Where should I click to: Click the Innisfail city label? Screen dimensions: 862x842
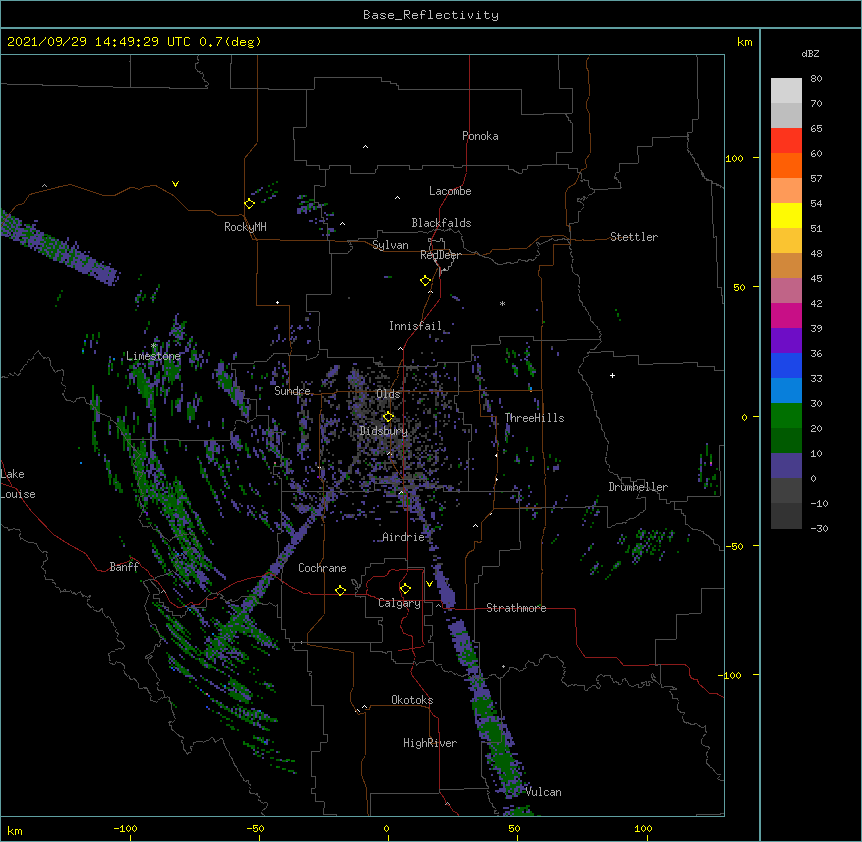(415, 326)
